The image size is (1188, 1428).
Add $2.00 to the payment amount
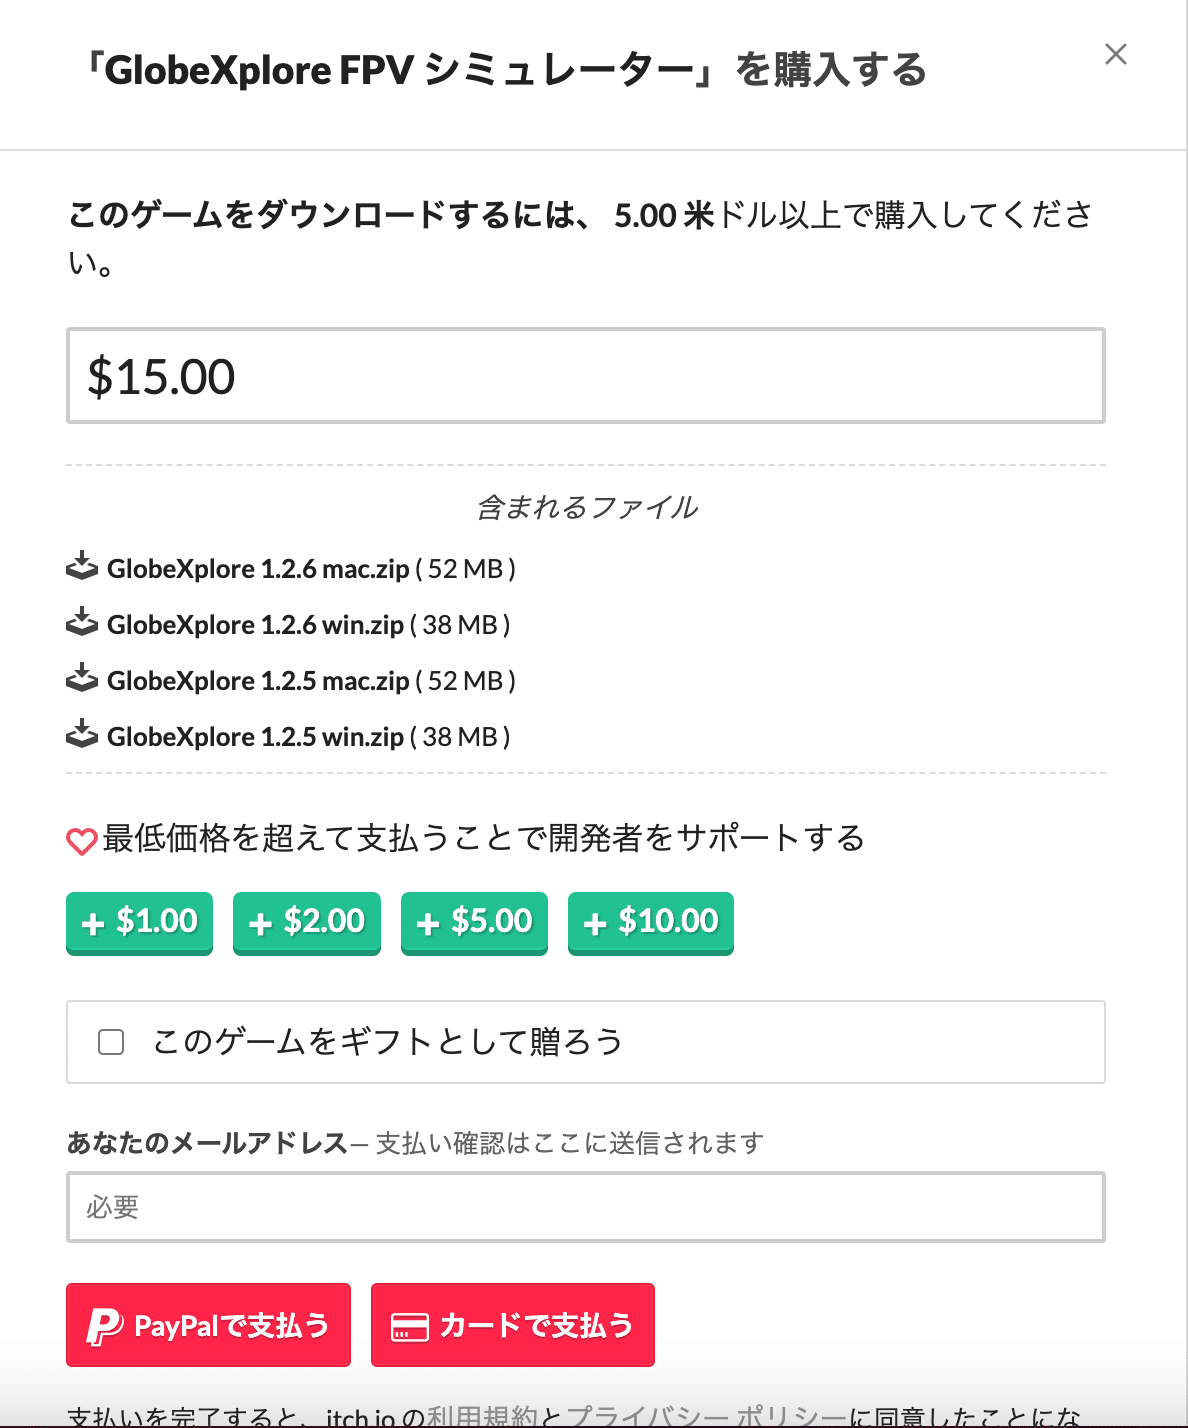(x=307, y=923)
